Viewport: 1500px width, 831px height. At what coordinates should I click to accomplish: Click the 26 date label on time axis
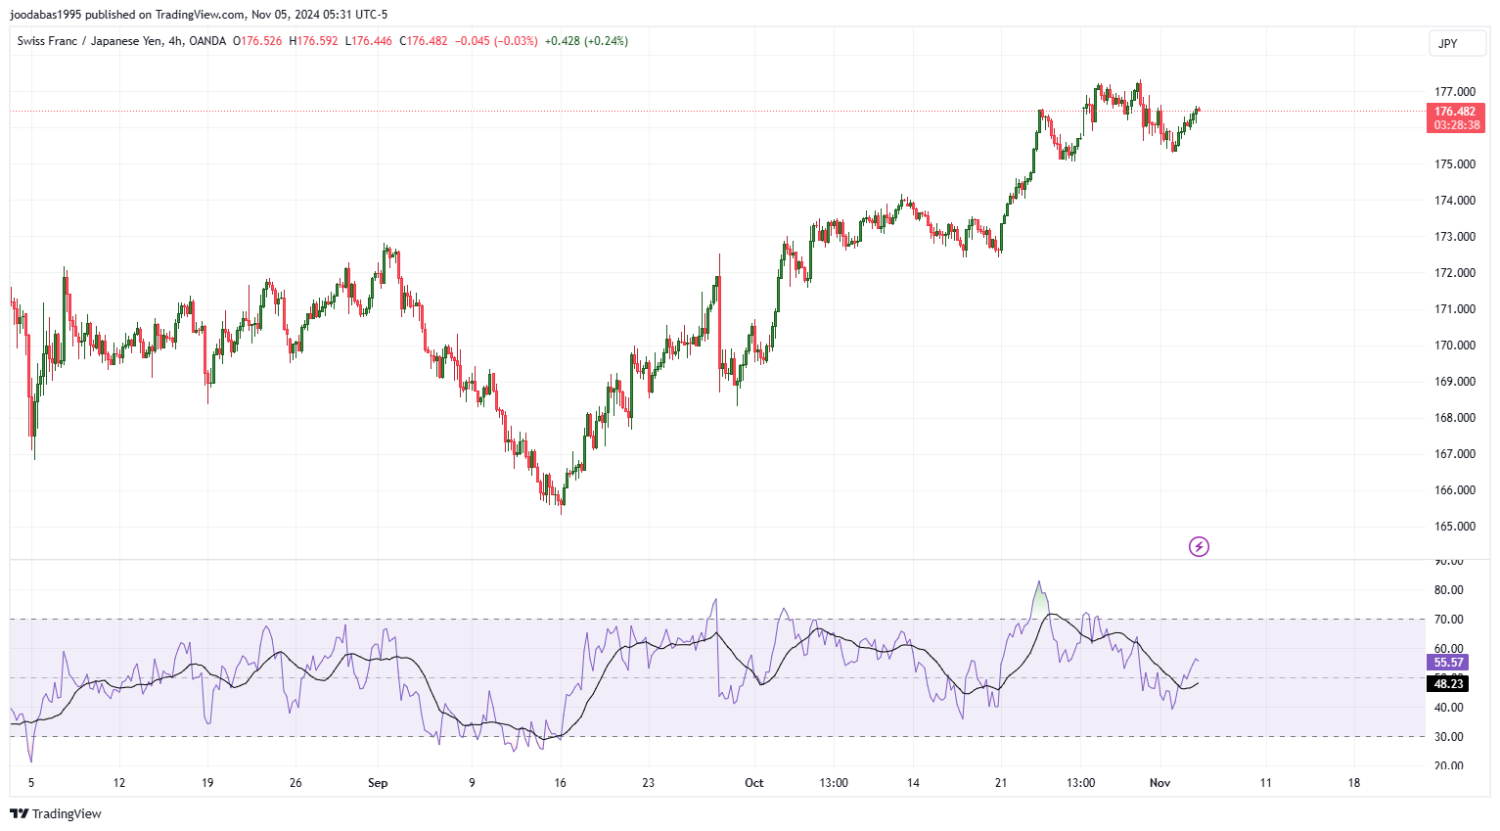click(x=295, y=783)
